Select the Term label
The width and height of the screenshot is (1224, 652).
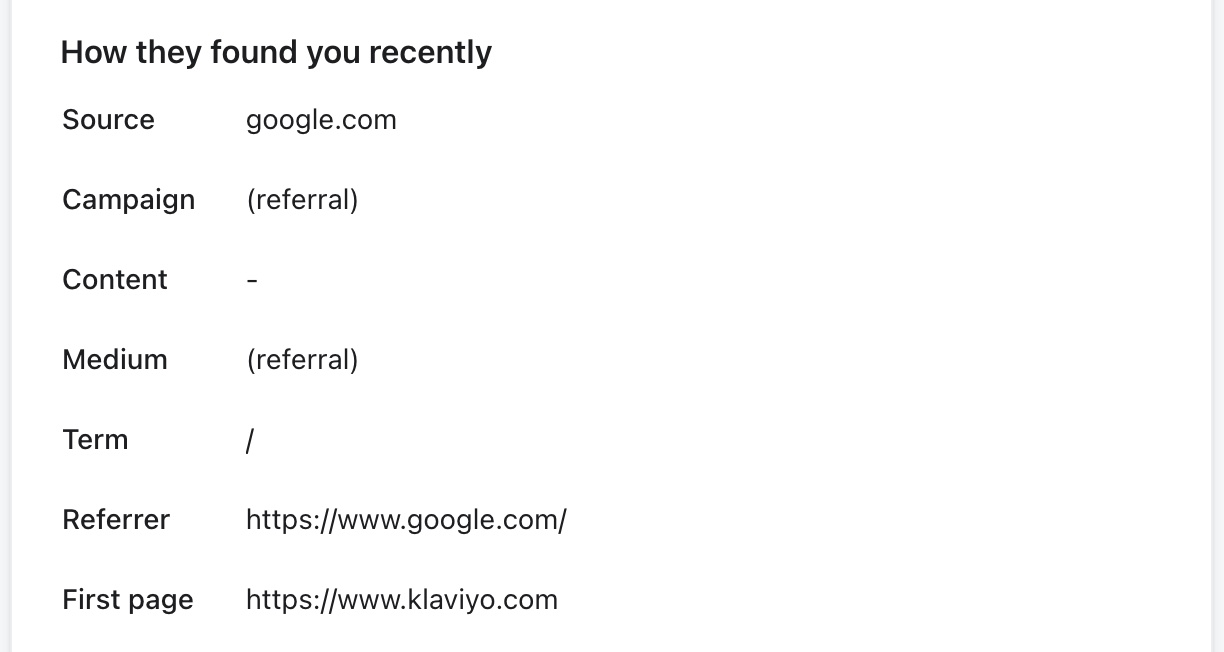(95, 440)
